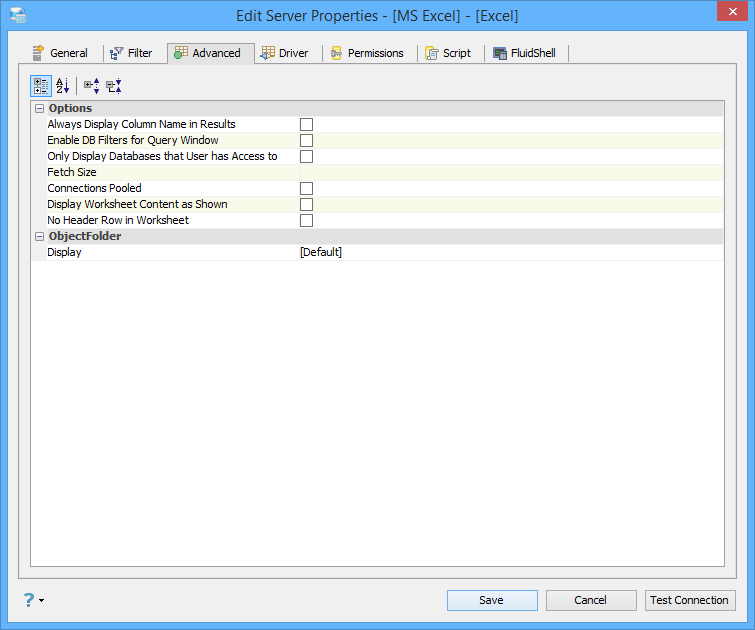Click the Expand all categories icon
The height and width of the screenshot is (630, 755).
[91, 86]
